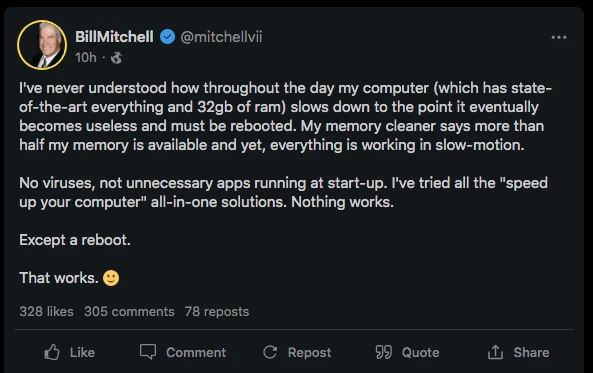Click the Repost text label
This screenshot has height=373, width=593.
[x=309, y=353]
